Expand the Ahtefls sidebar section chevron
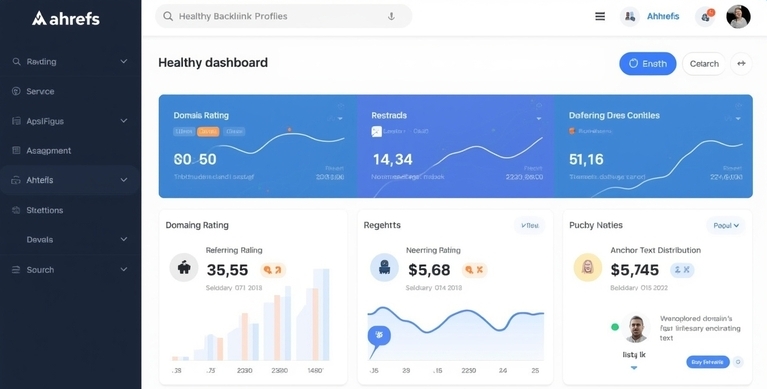767x389 pixels. point(124,180)
